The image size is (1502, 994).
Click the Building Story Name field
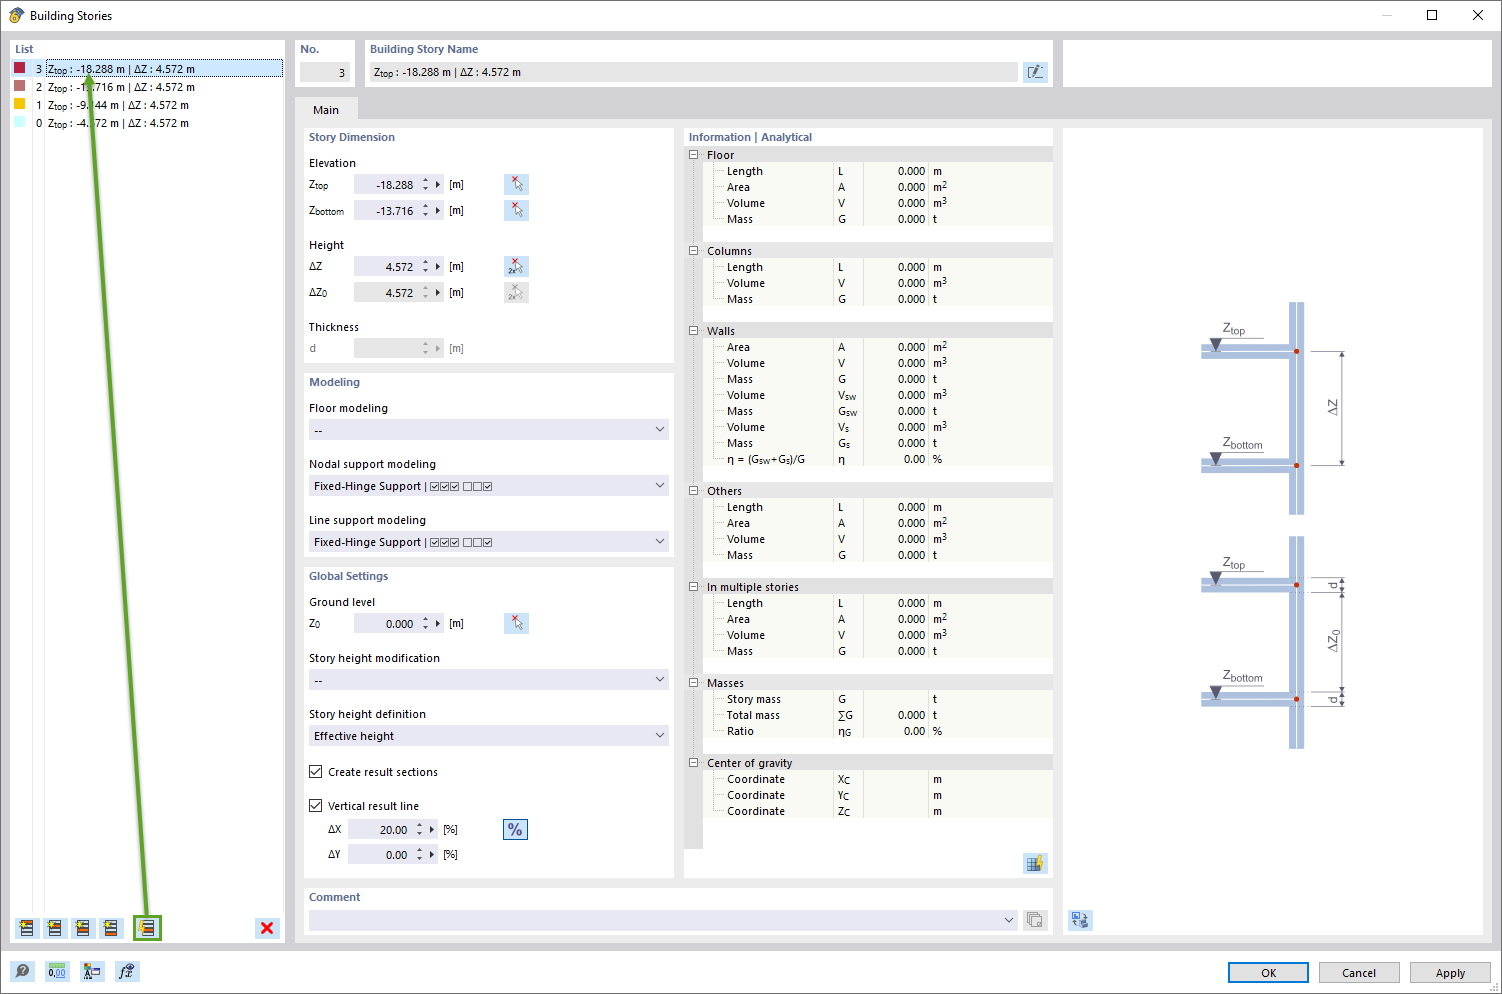click(693, 72)
